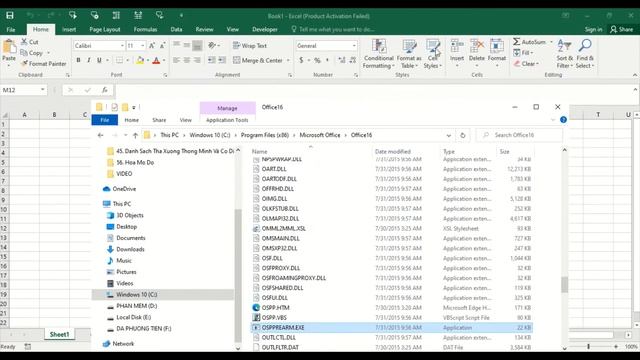
Task: Open the font size 11 dropdown
Action: click(x=142, y=46)
